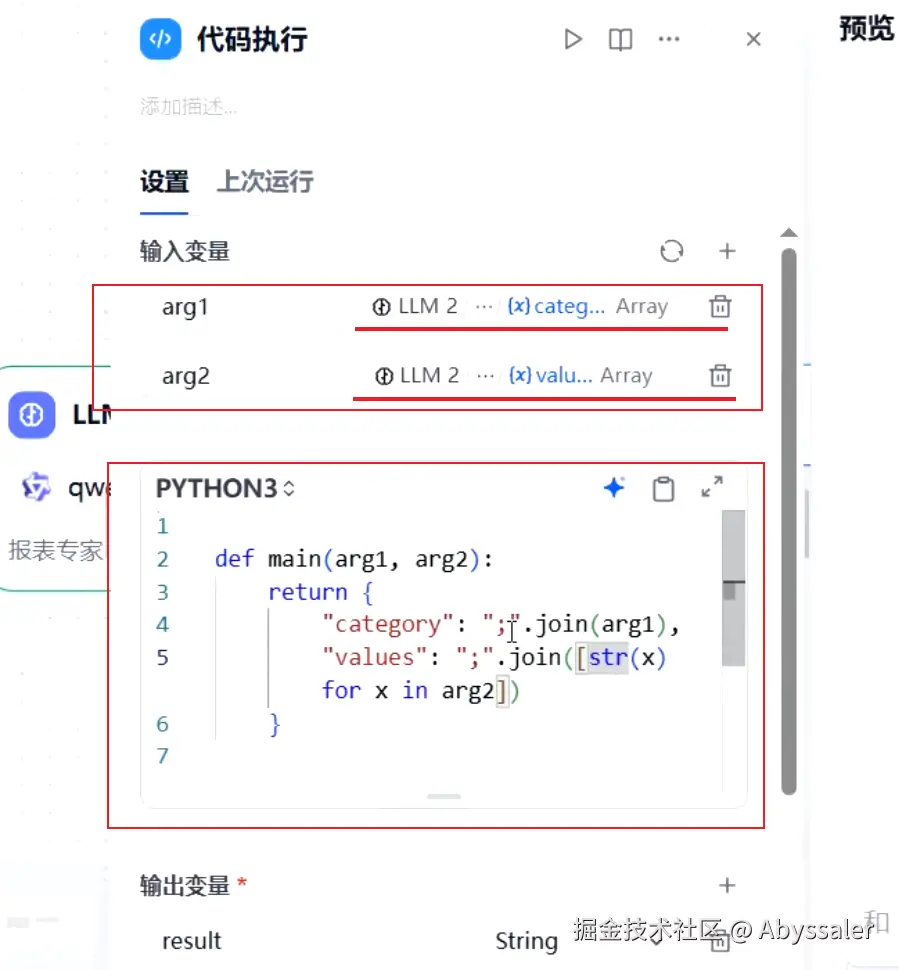Screen dimensions: 899x970
Task: Add a new output variable
Action: pos(727,886)
